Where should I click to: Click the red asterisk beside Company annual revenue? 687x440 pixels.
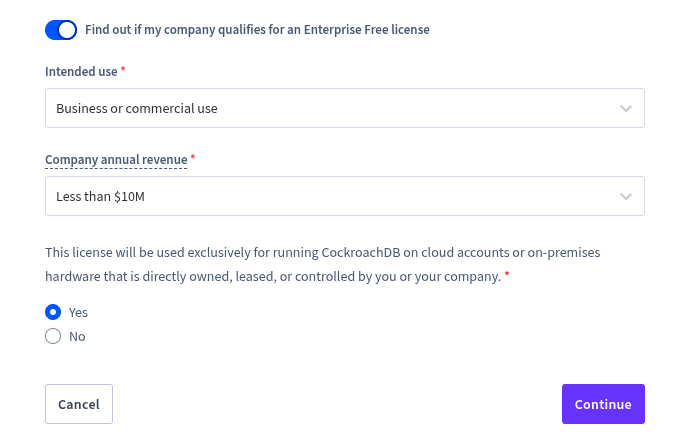[193, 157]
